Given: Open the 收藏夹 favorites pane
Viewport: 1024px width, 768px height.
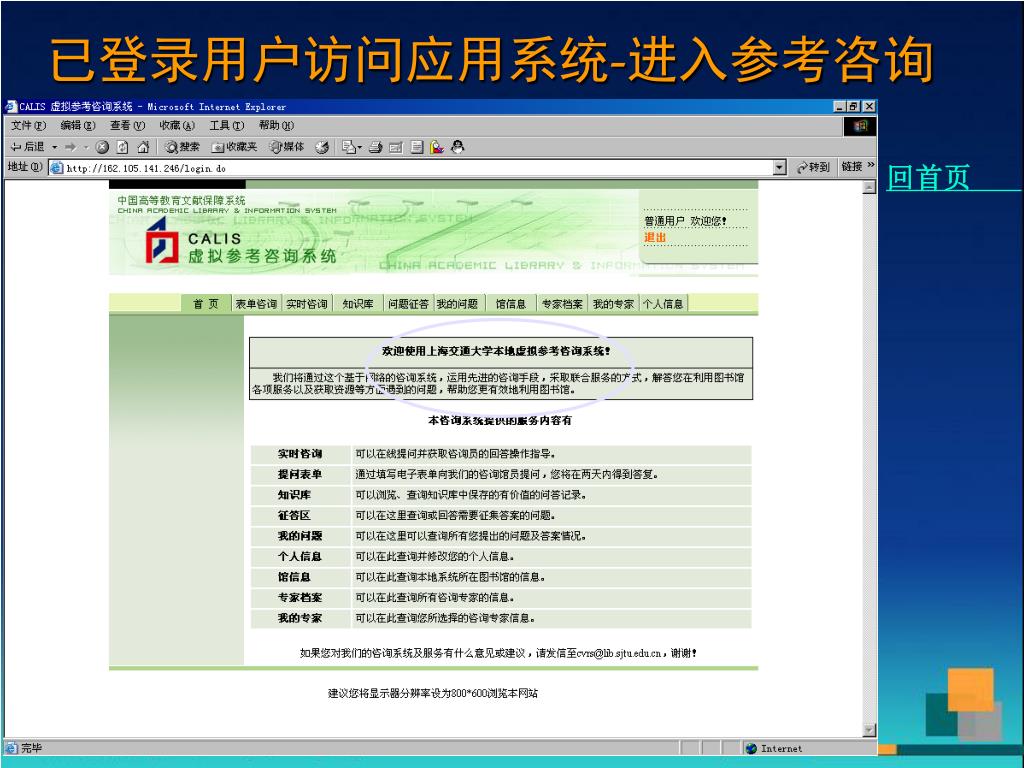Looking at the screenshot, I should pos(234,147).
